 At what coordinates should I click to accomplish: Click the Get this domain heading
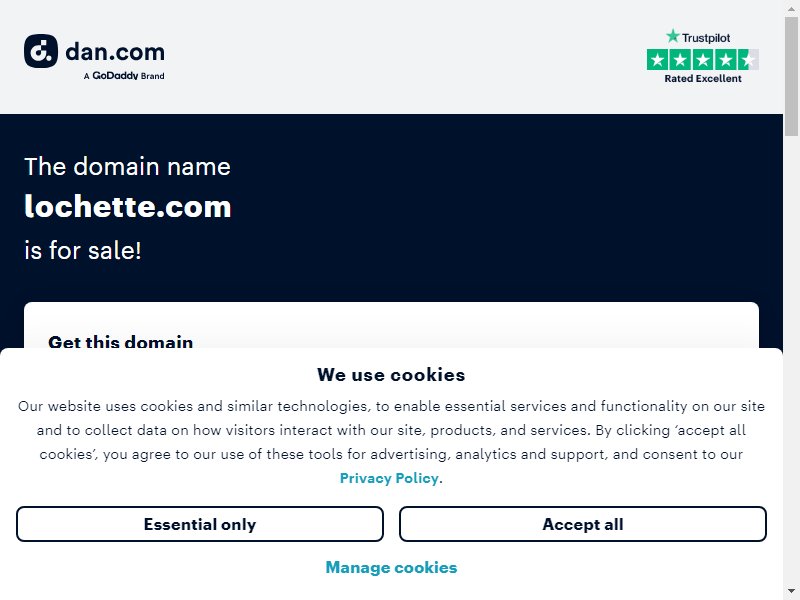pyautogui.click(x=120, y=341)
